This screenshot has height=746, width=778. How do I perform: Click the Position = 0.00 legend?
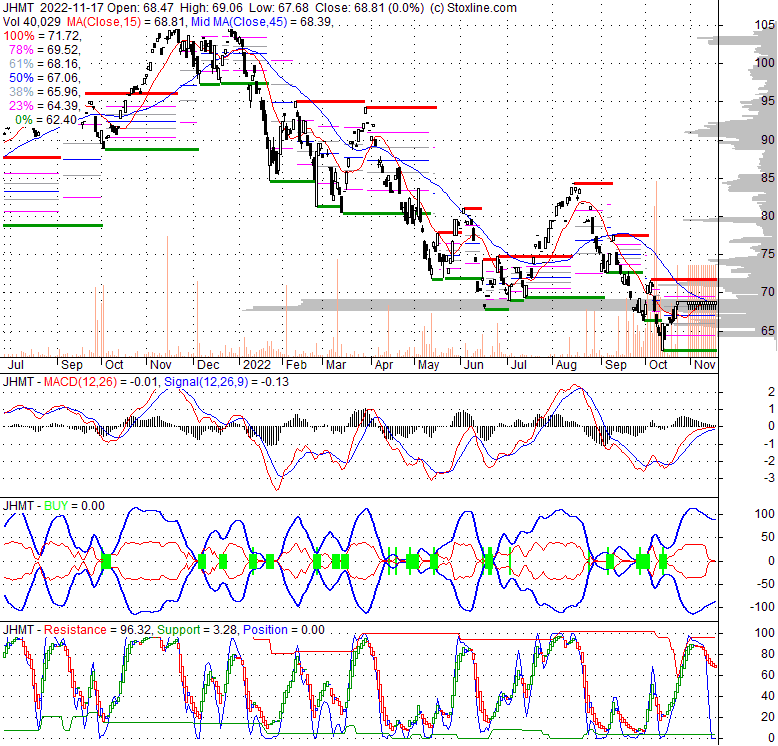point(283,630)
